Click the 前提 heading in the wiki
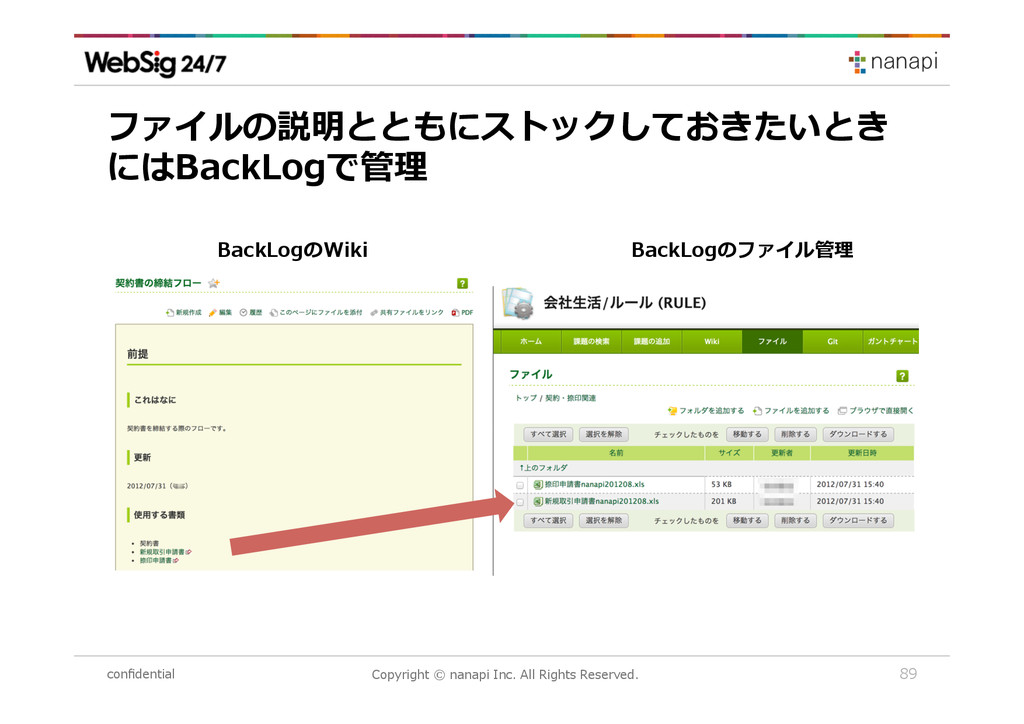 click(x=138, y=354)
